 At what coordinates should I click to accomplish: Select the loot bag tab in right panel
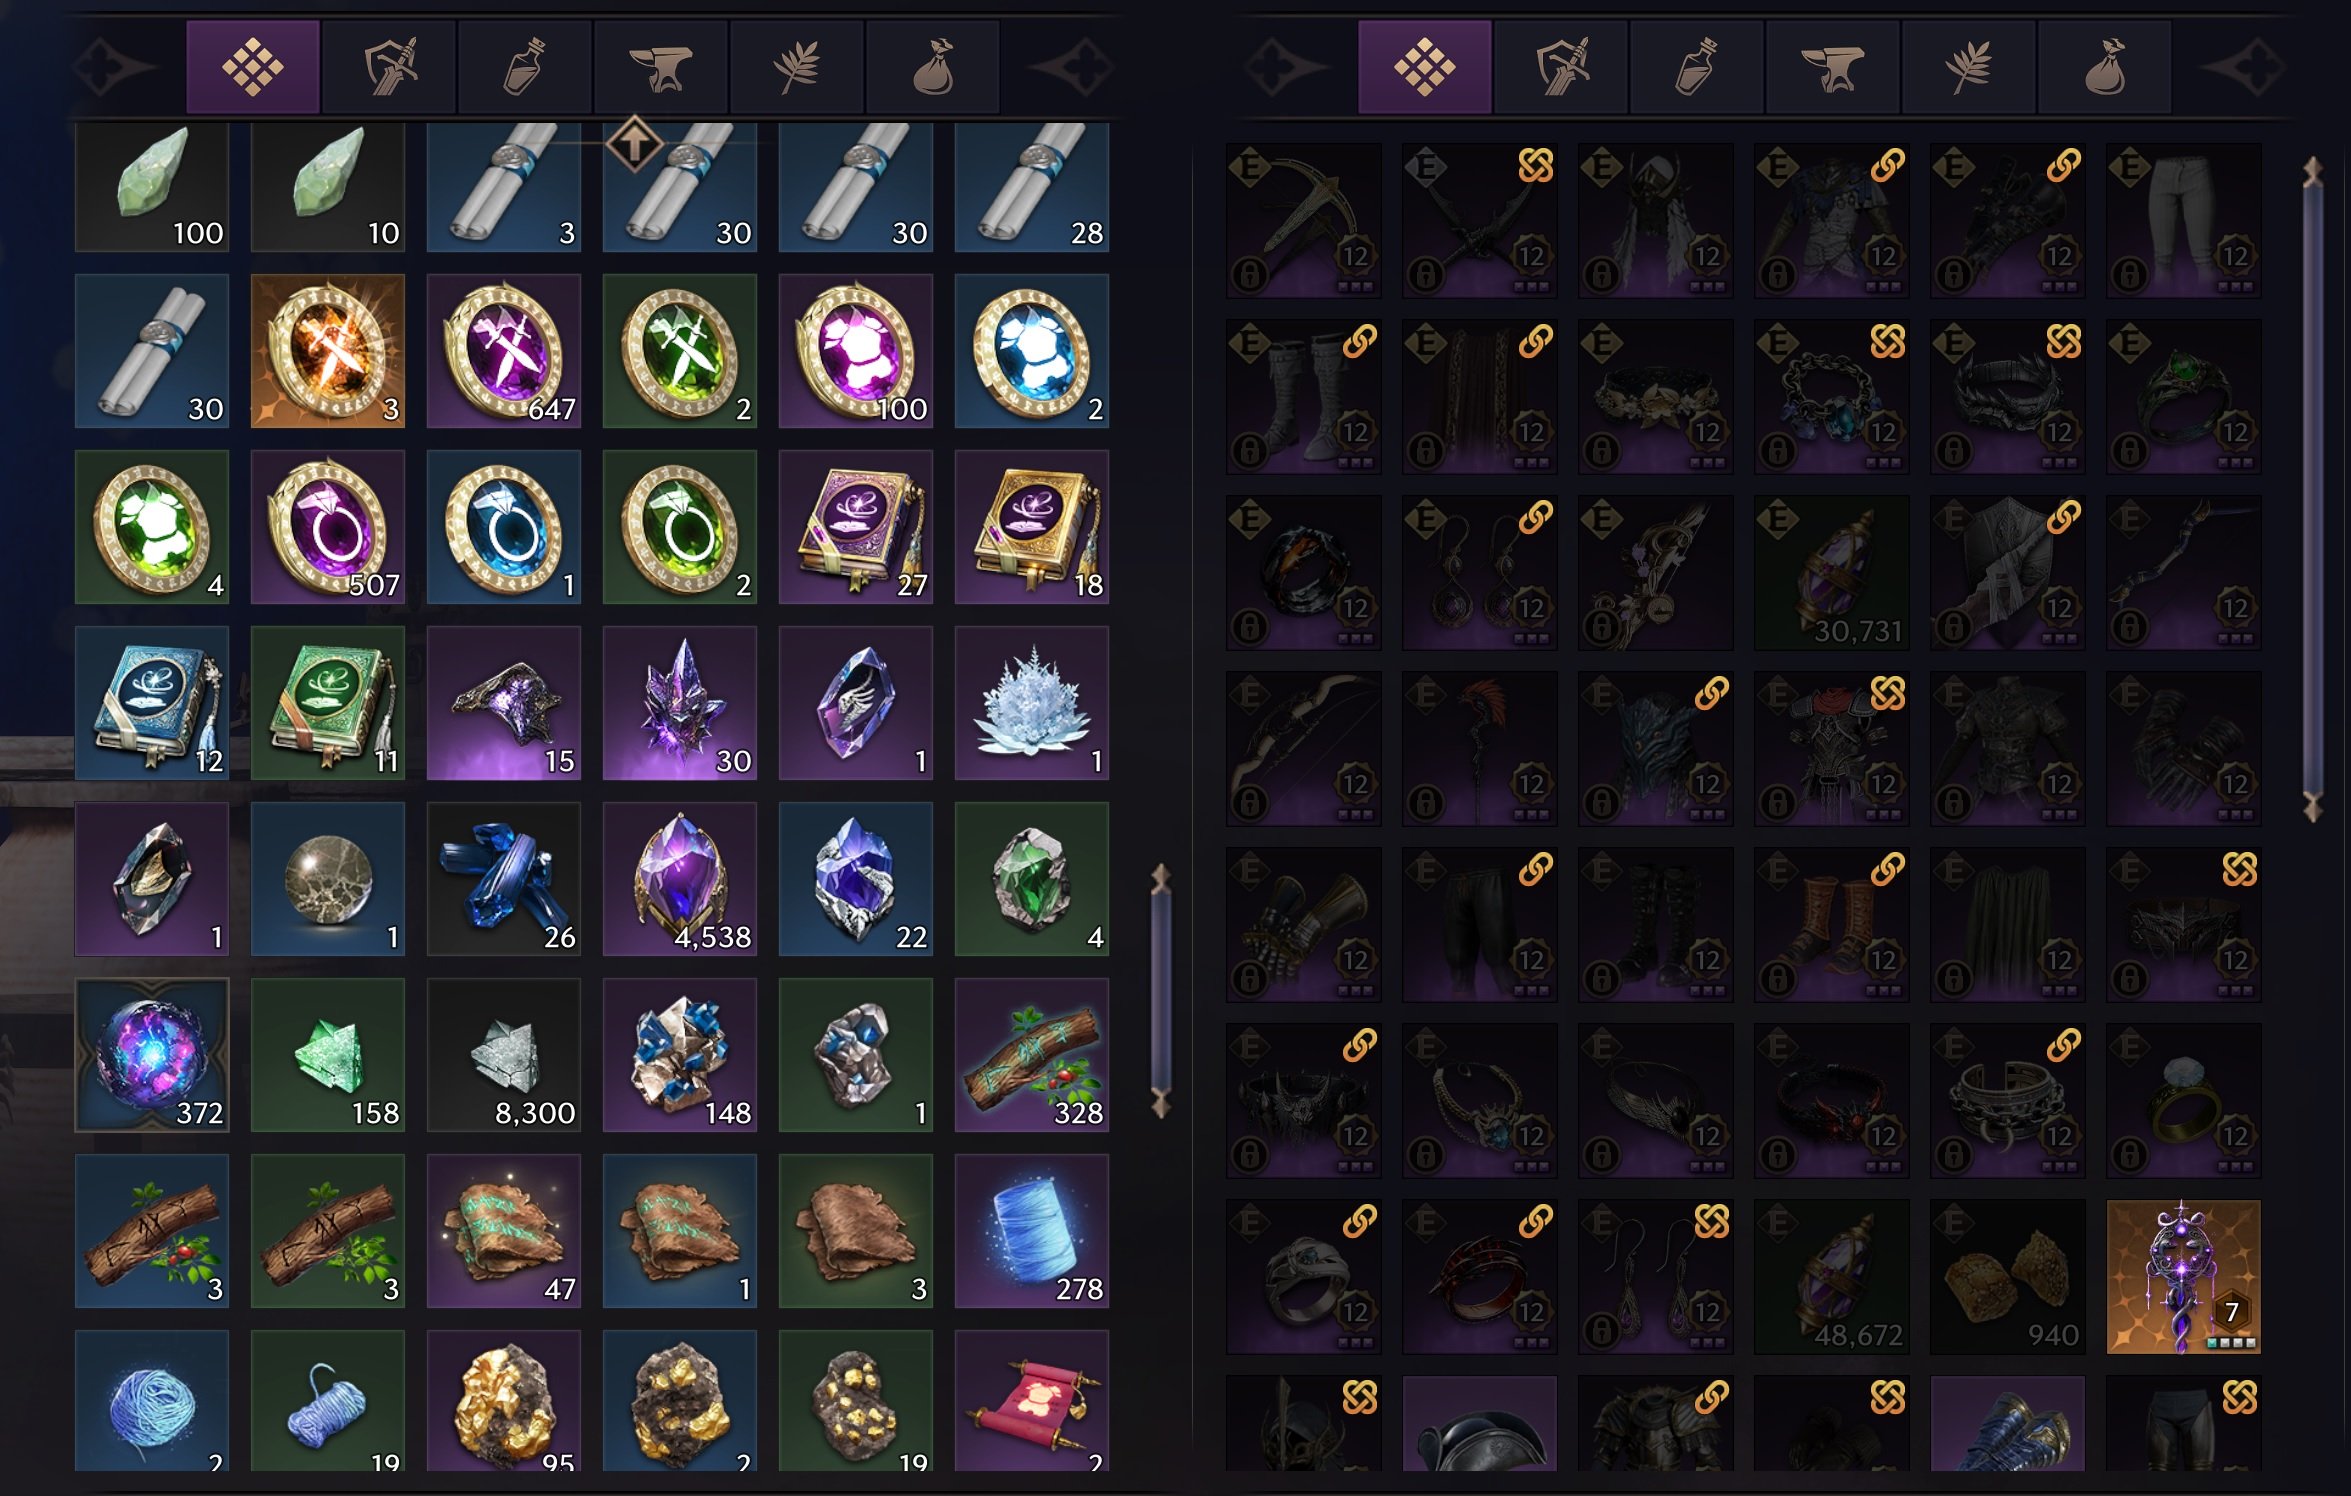(x=2104, y=67)
